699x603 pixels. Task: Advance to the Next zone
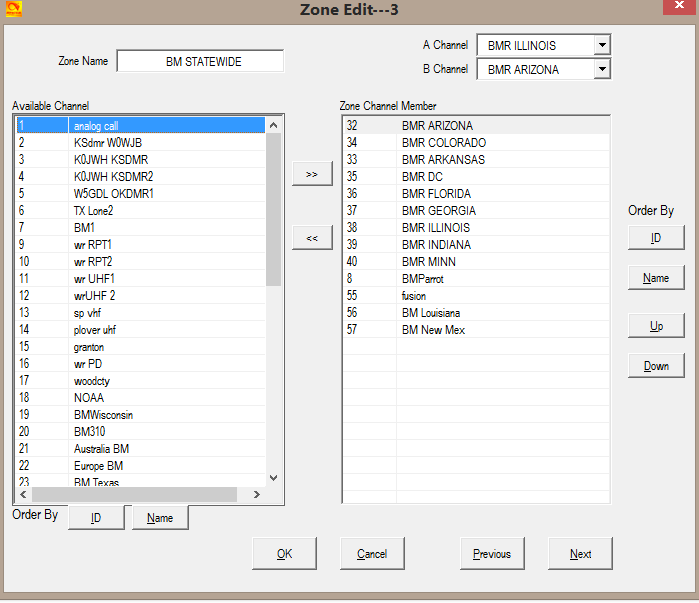tap(580, 554)
